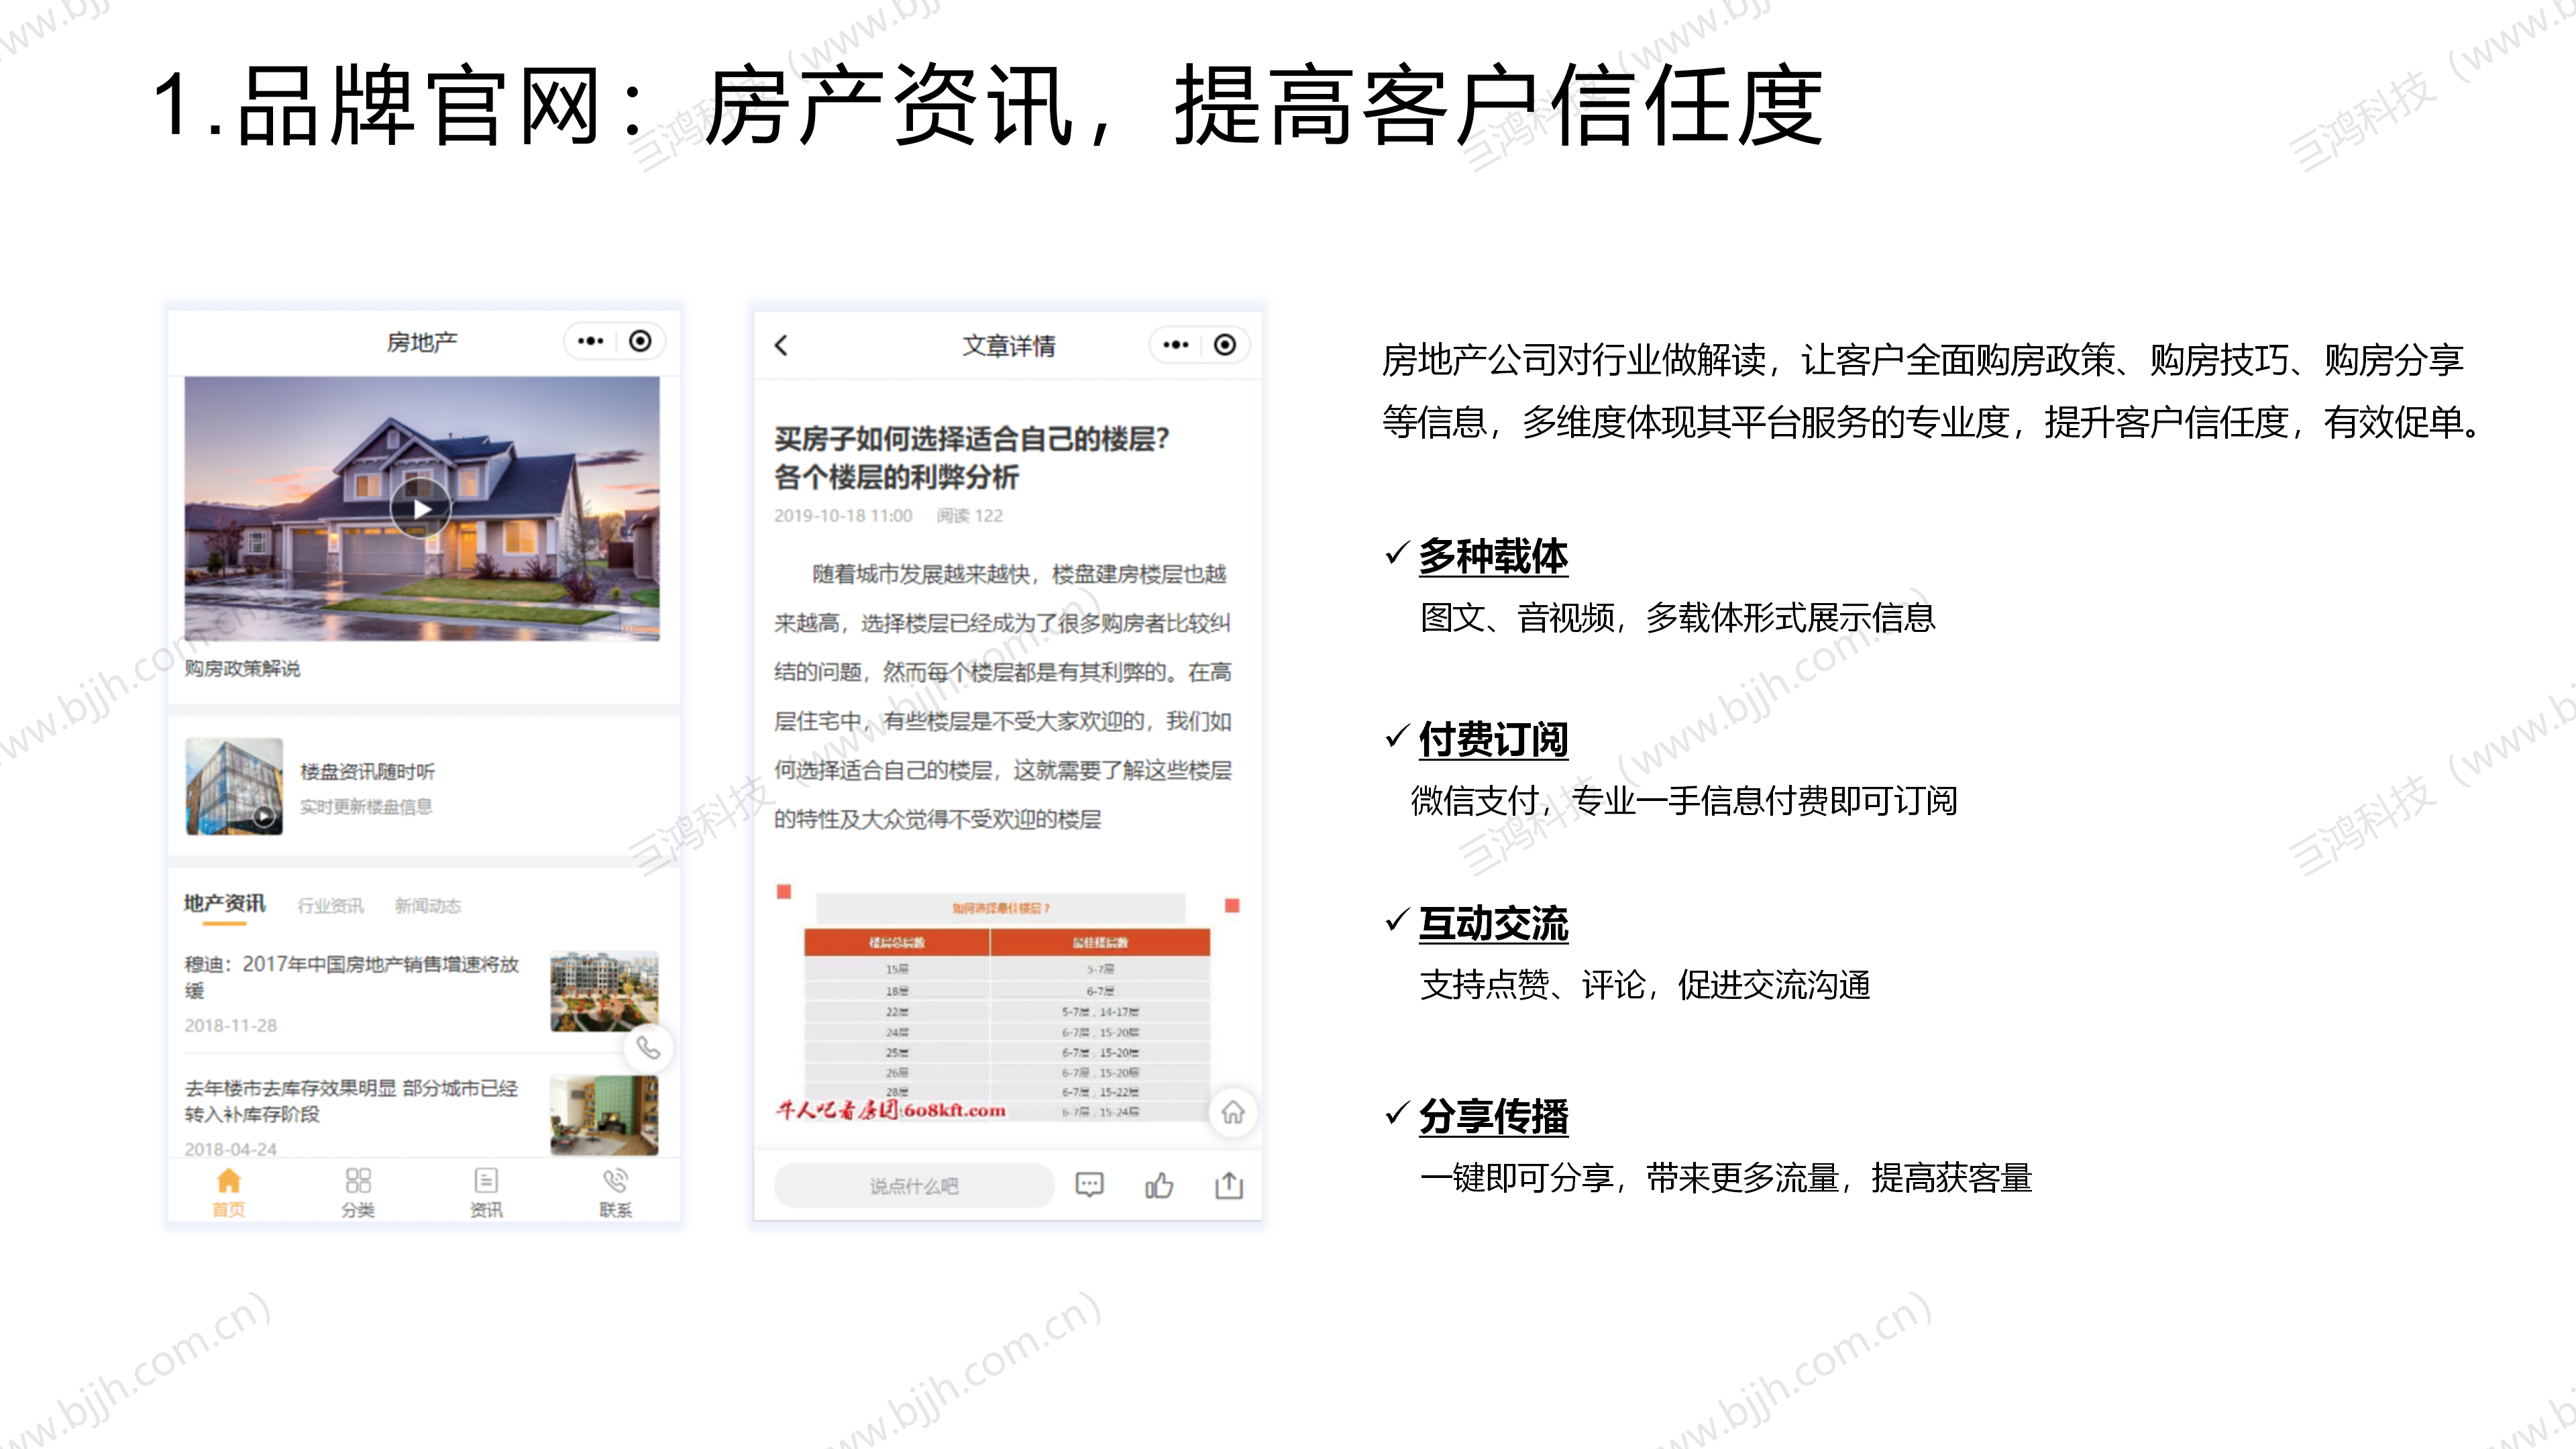Viewport: 2576px width, 1449px height.
Task: Open 楼盘资讯随时听 audio thumbnail
Action: click(x=234, y=786)
